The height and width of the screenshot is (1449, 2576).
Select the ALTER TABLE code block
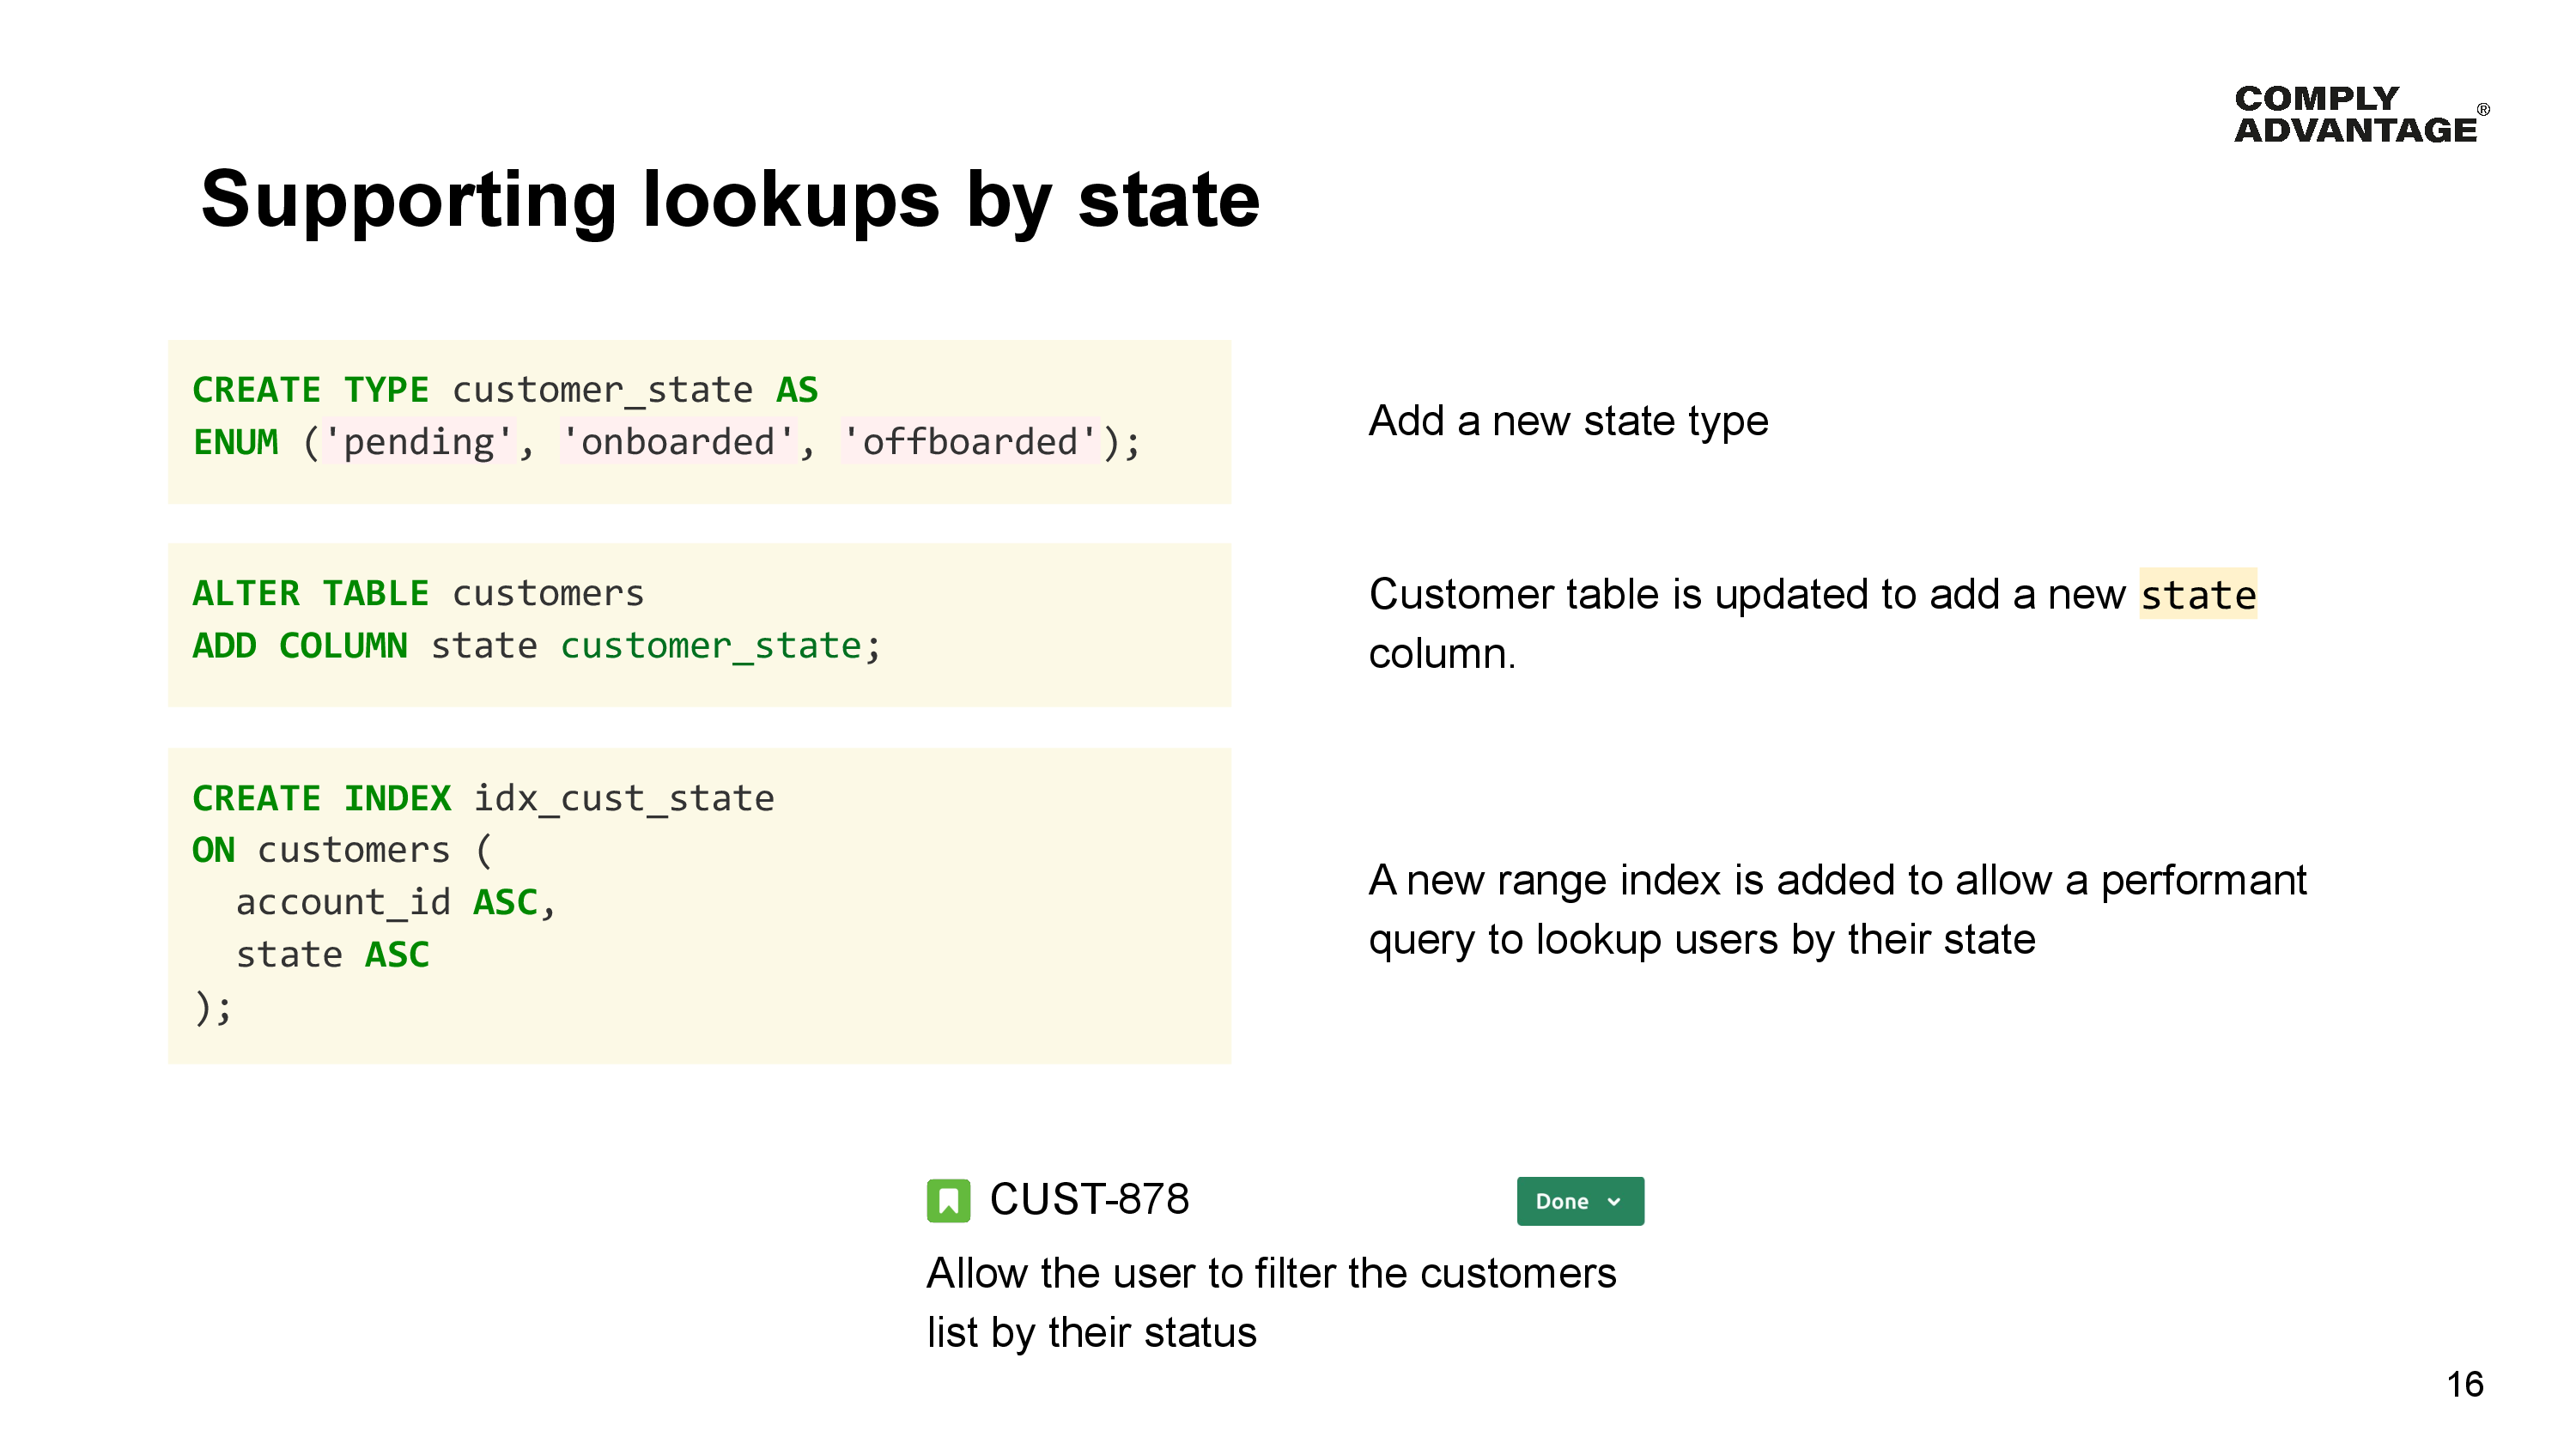[x=698, y=626]
